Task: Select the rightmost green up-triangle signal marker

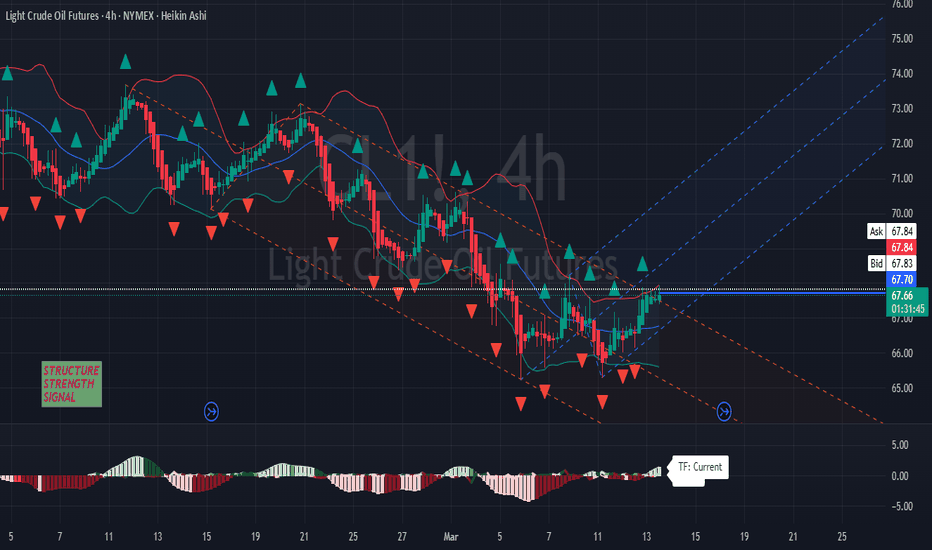Action: 643,263
